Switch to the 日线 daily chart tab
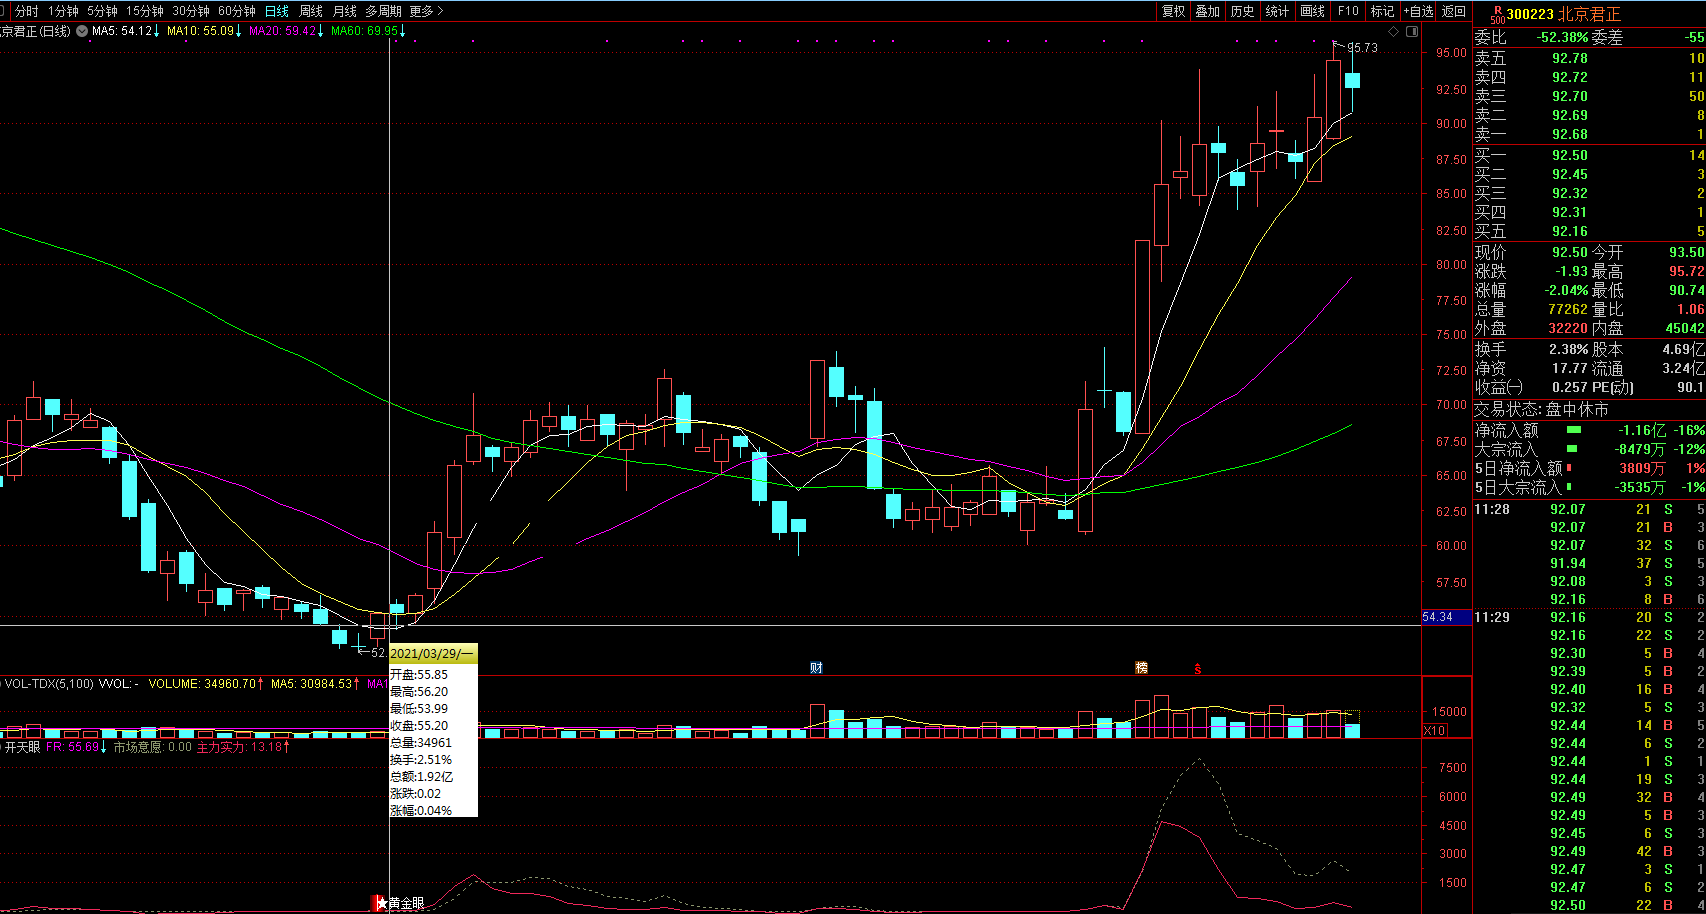Screen dimensions: 1706x914 click(277, 11)
